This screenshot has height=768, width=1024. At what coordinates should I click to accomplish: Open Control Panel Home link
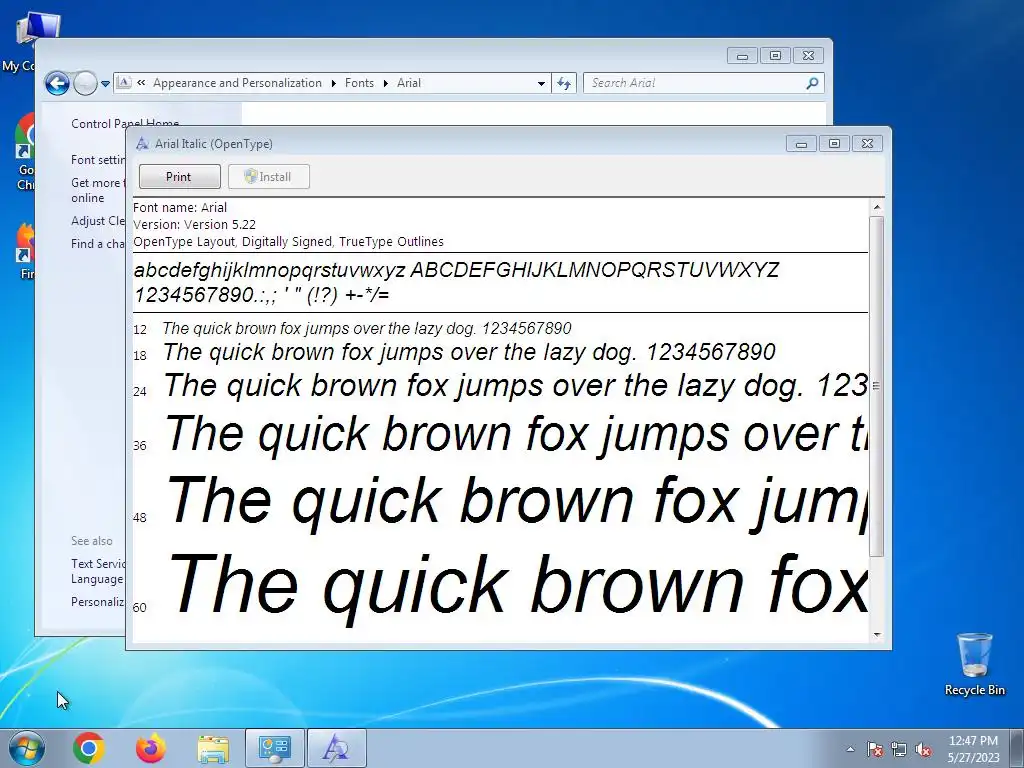pos(125,123)
